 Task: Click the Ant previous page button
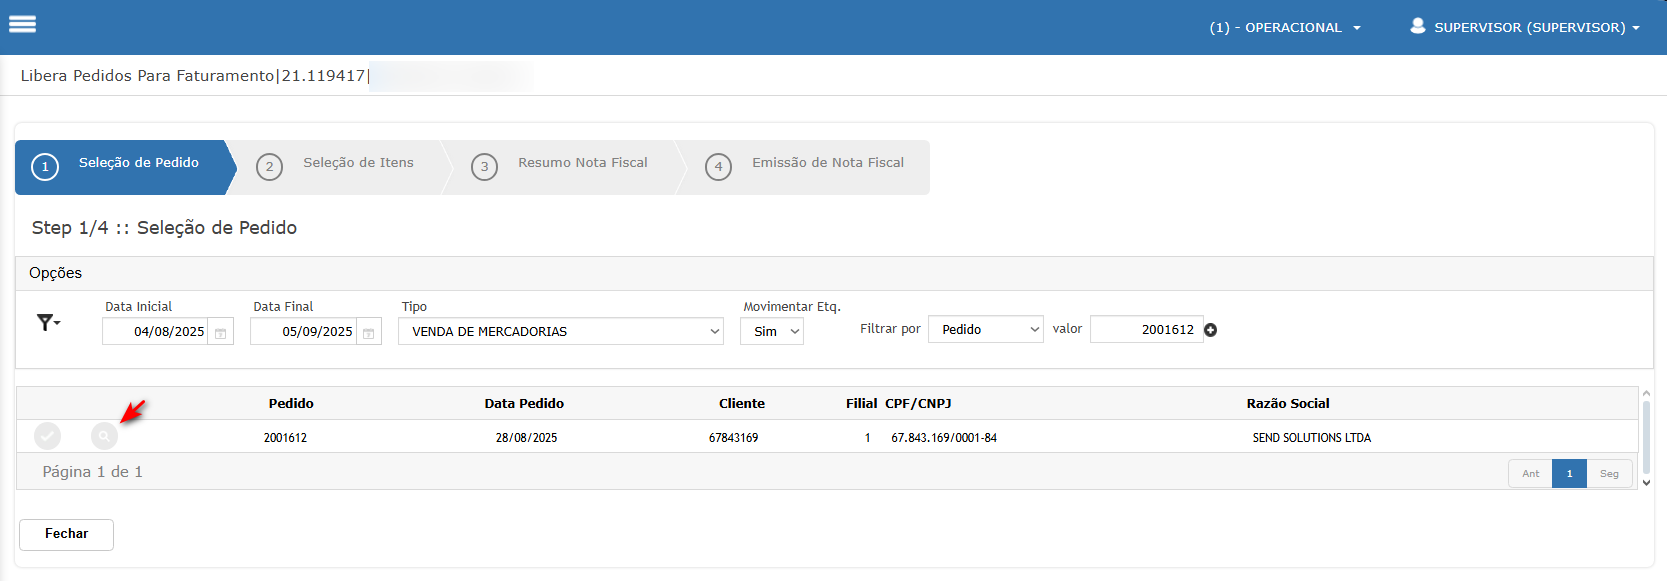click(x=1530, y=473)
